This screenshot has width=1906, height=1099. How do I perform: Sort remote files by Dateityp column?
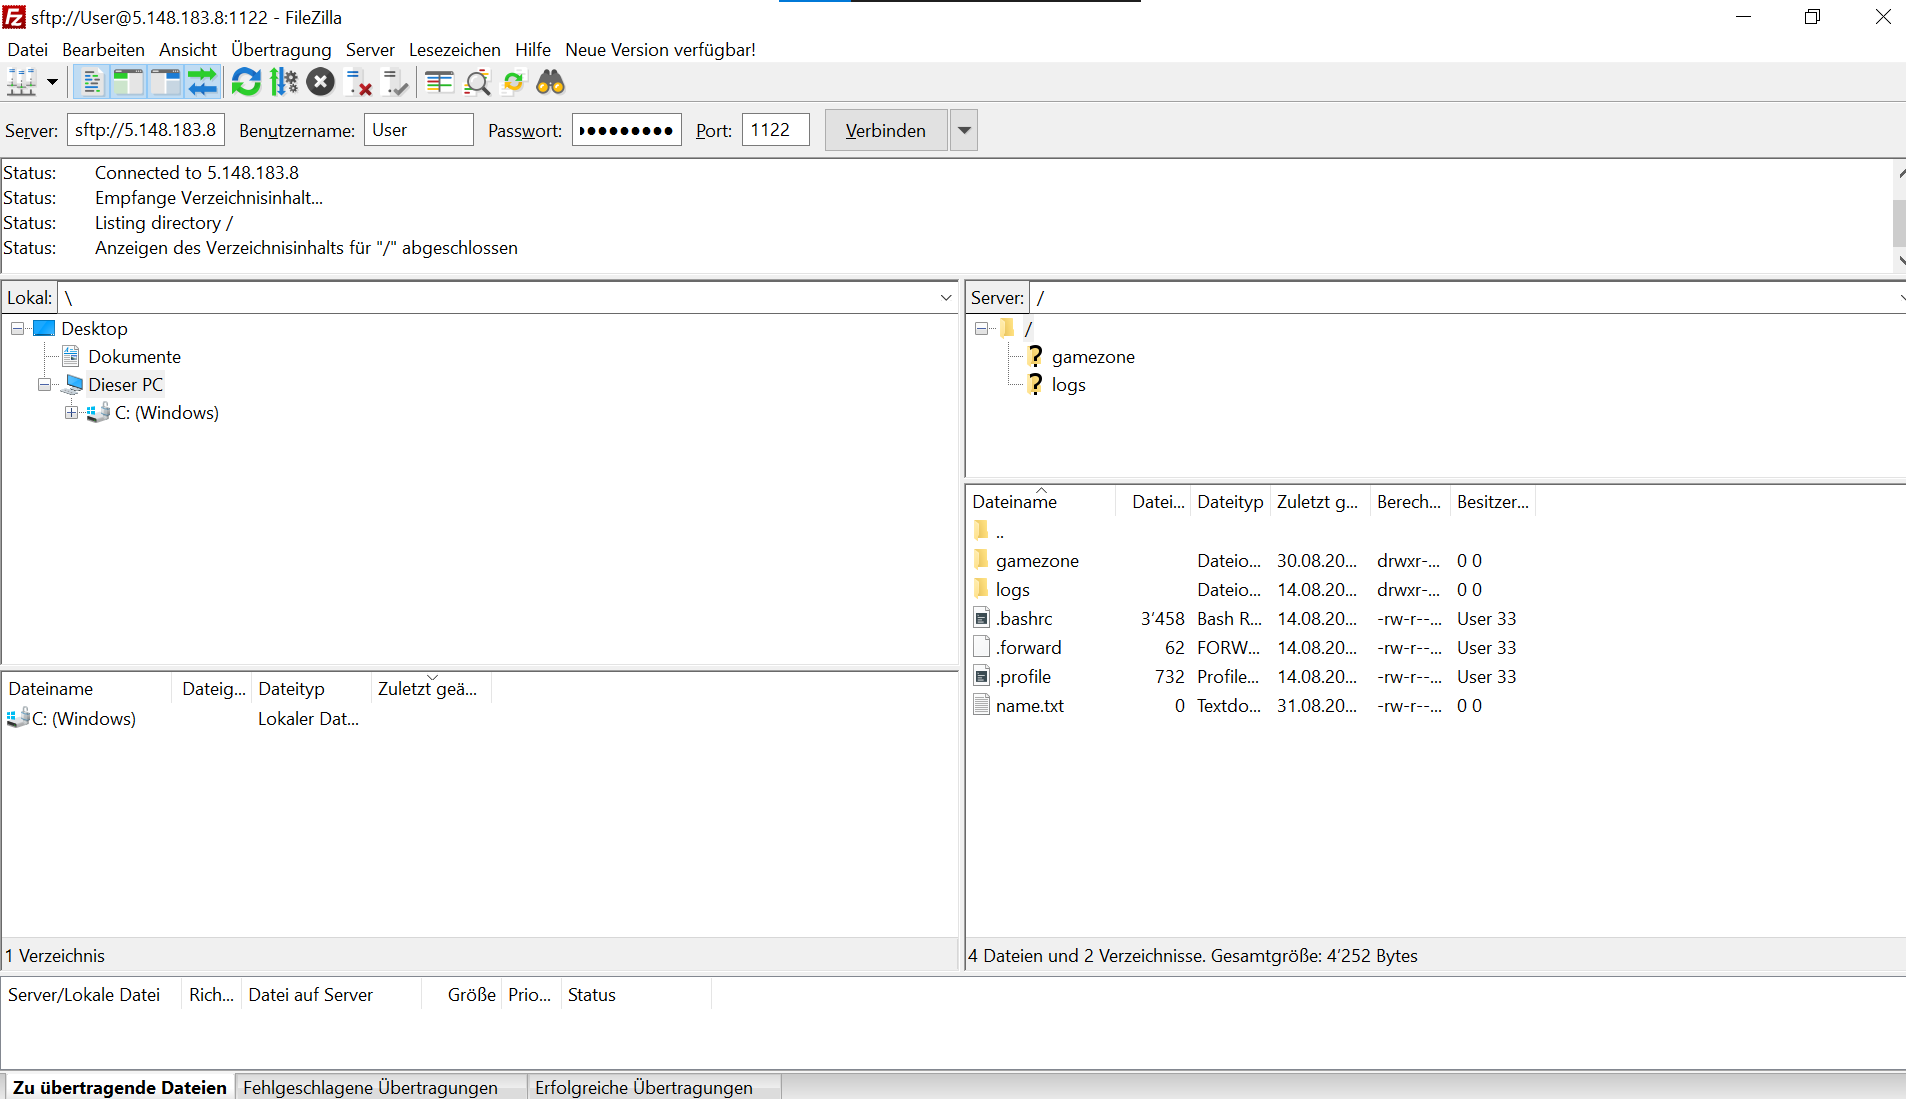coord(1231,501)
